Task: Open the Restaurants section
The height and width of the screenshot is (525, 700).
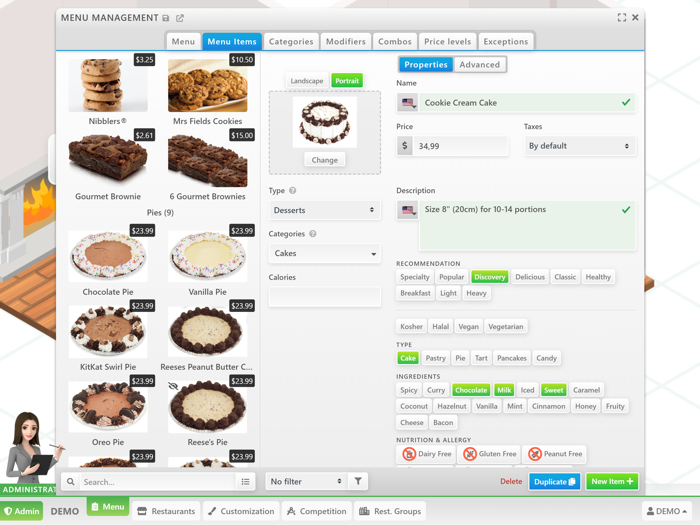Action: coord(167,511)
